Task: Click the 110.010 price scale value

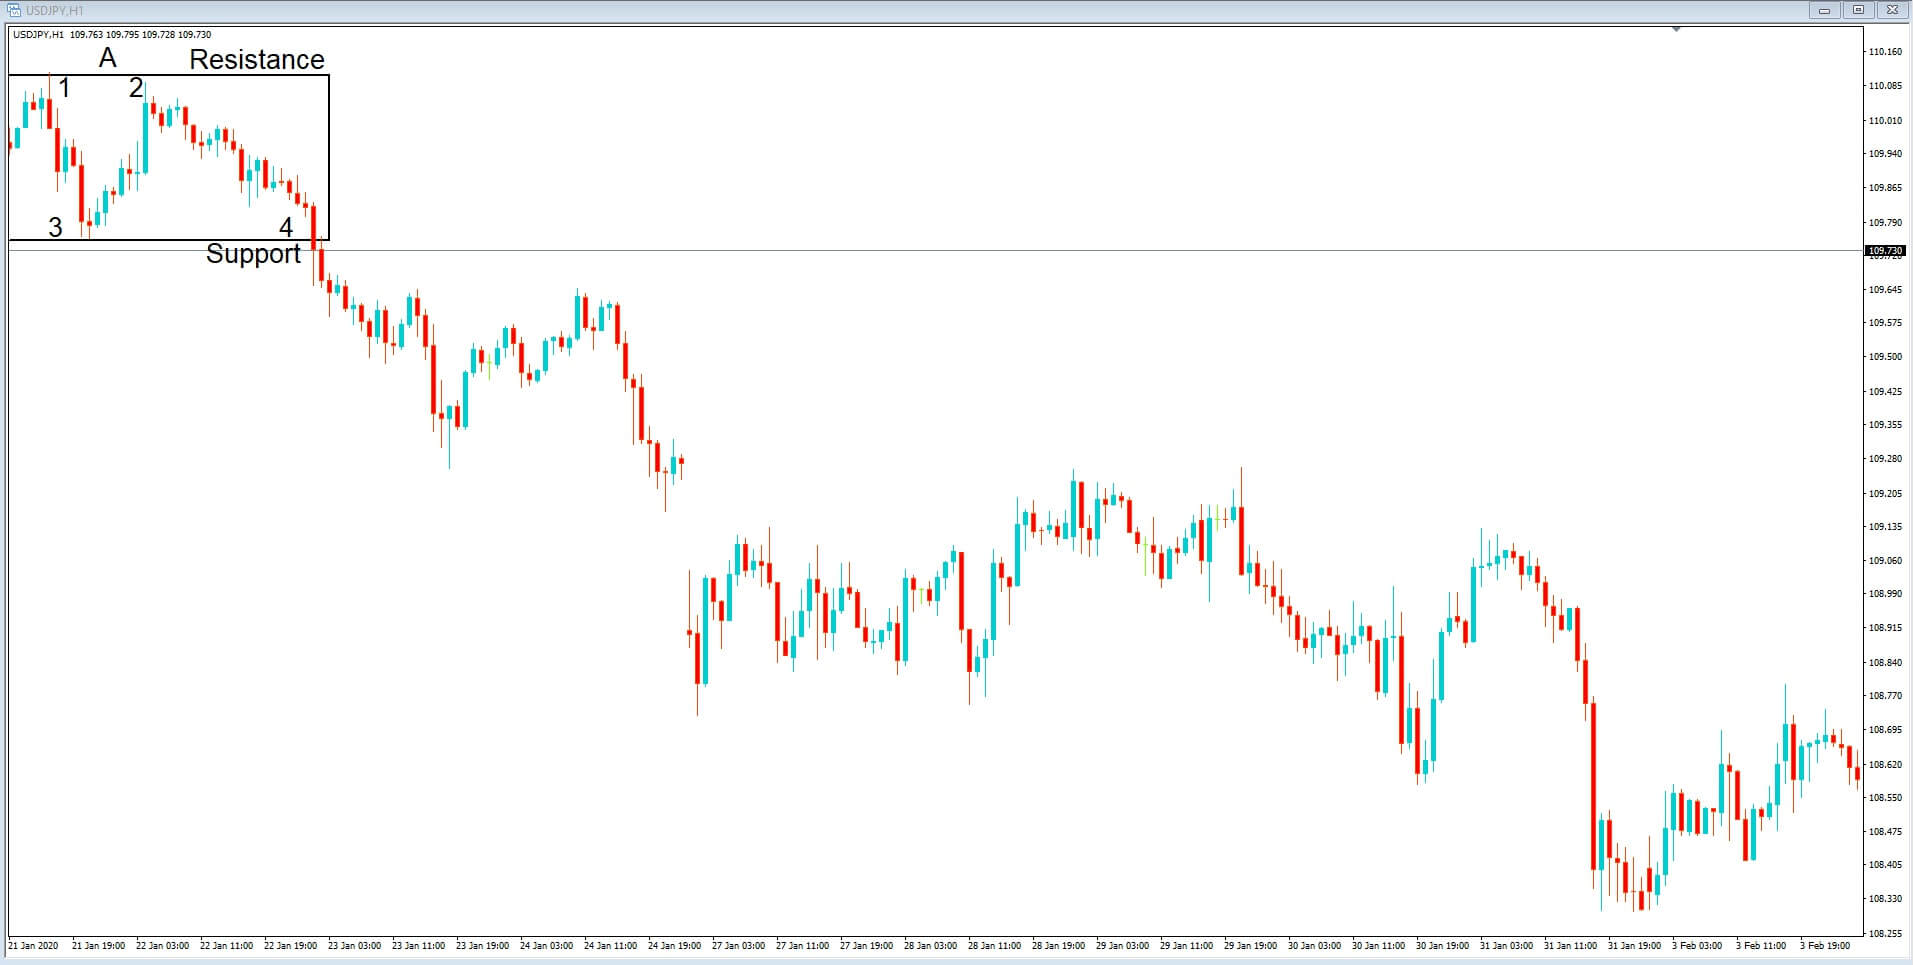Action: tap(1885, 121)
